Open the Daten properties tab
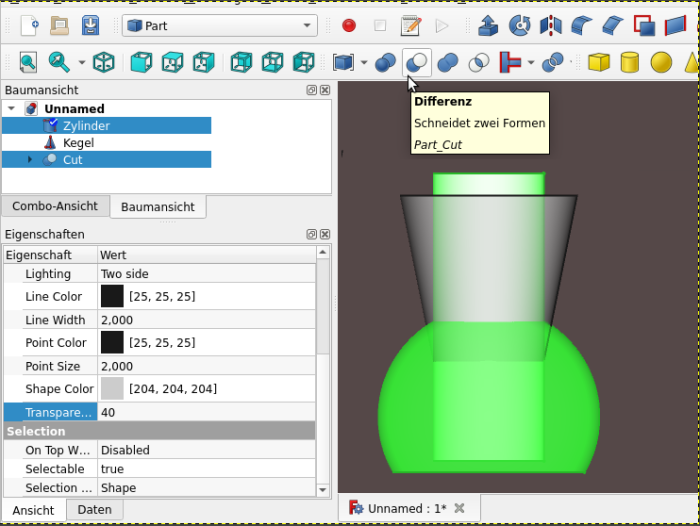700x526 pixels. pos(94,510)
